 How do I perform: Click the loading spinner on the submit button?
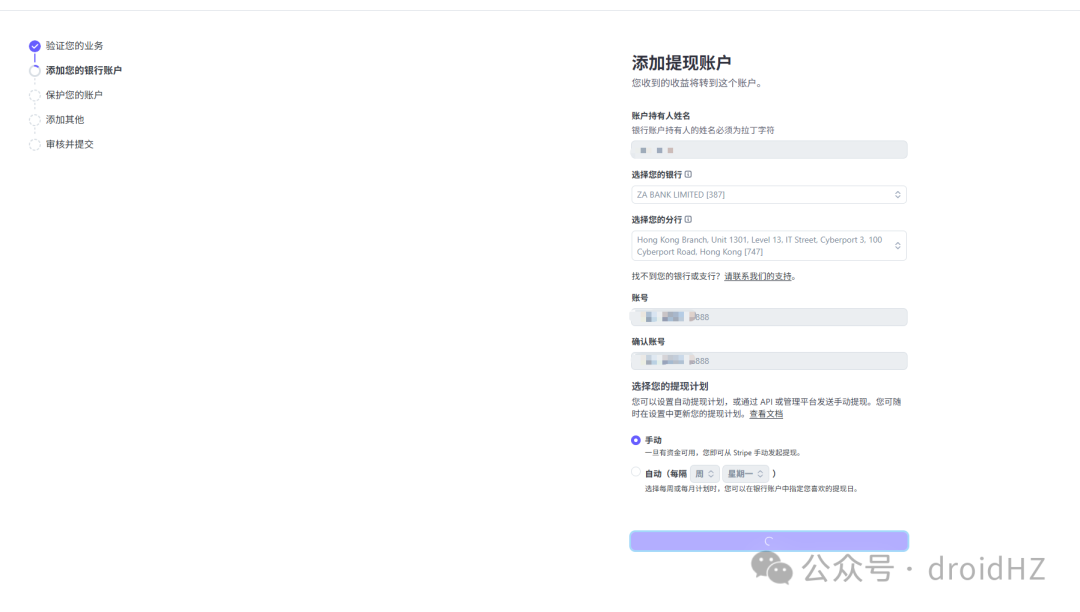[x=769, y=541]
